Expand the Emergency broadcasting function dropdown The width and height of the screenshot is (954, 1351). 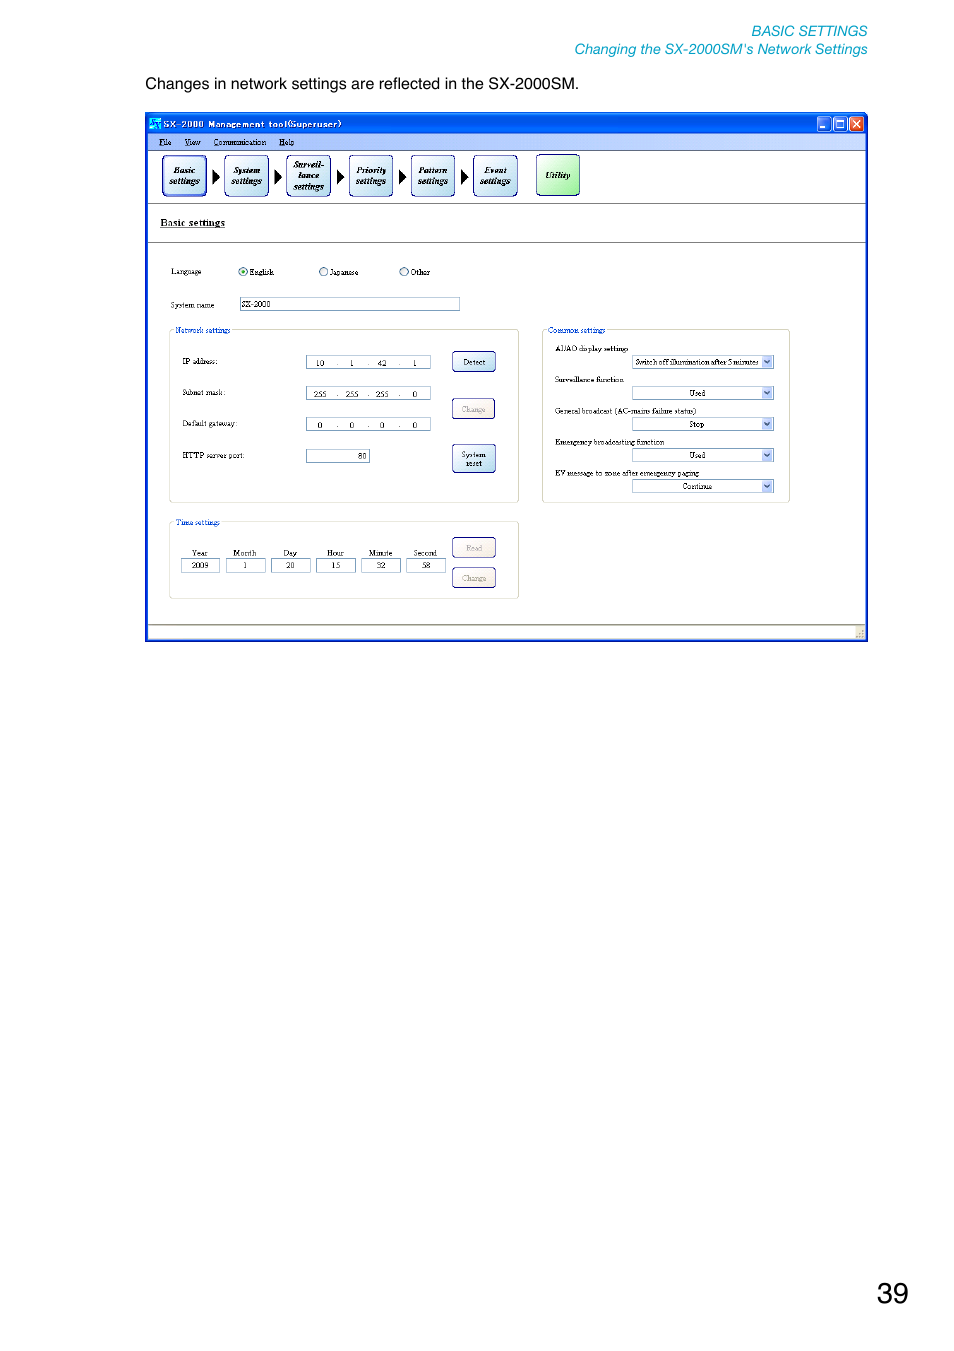768,455
